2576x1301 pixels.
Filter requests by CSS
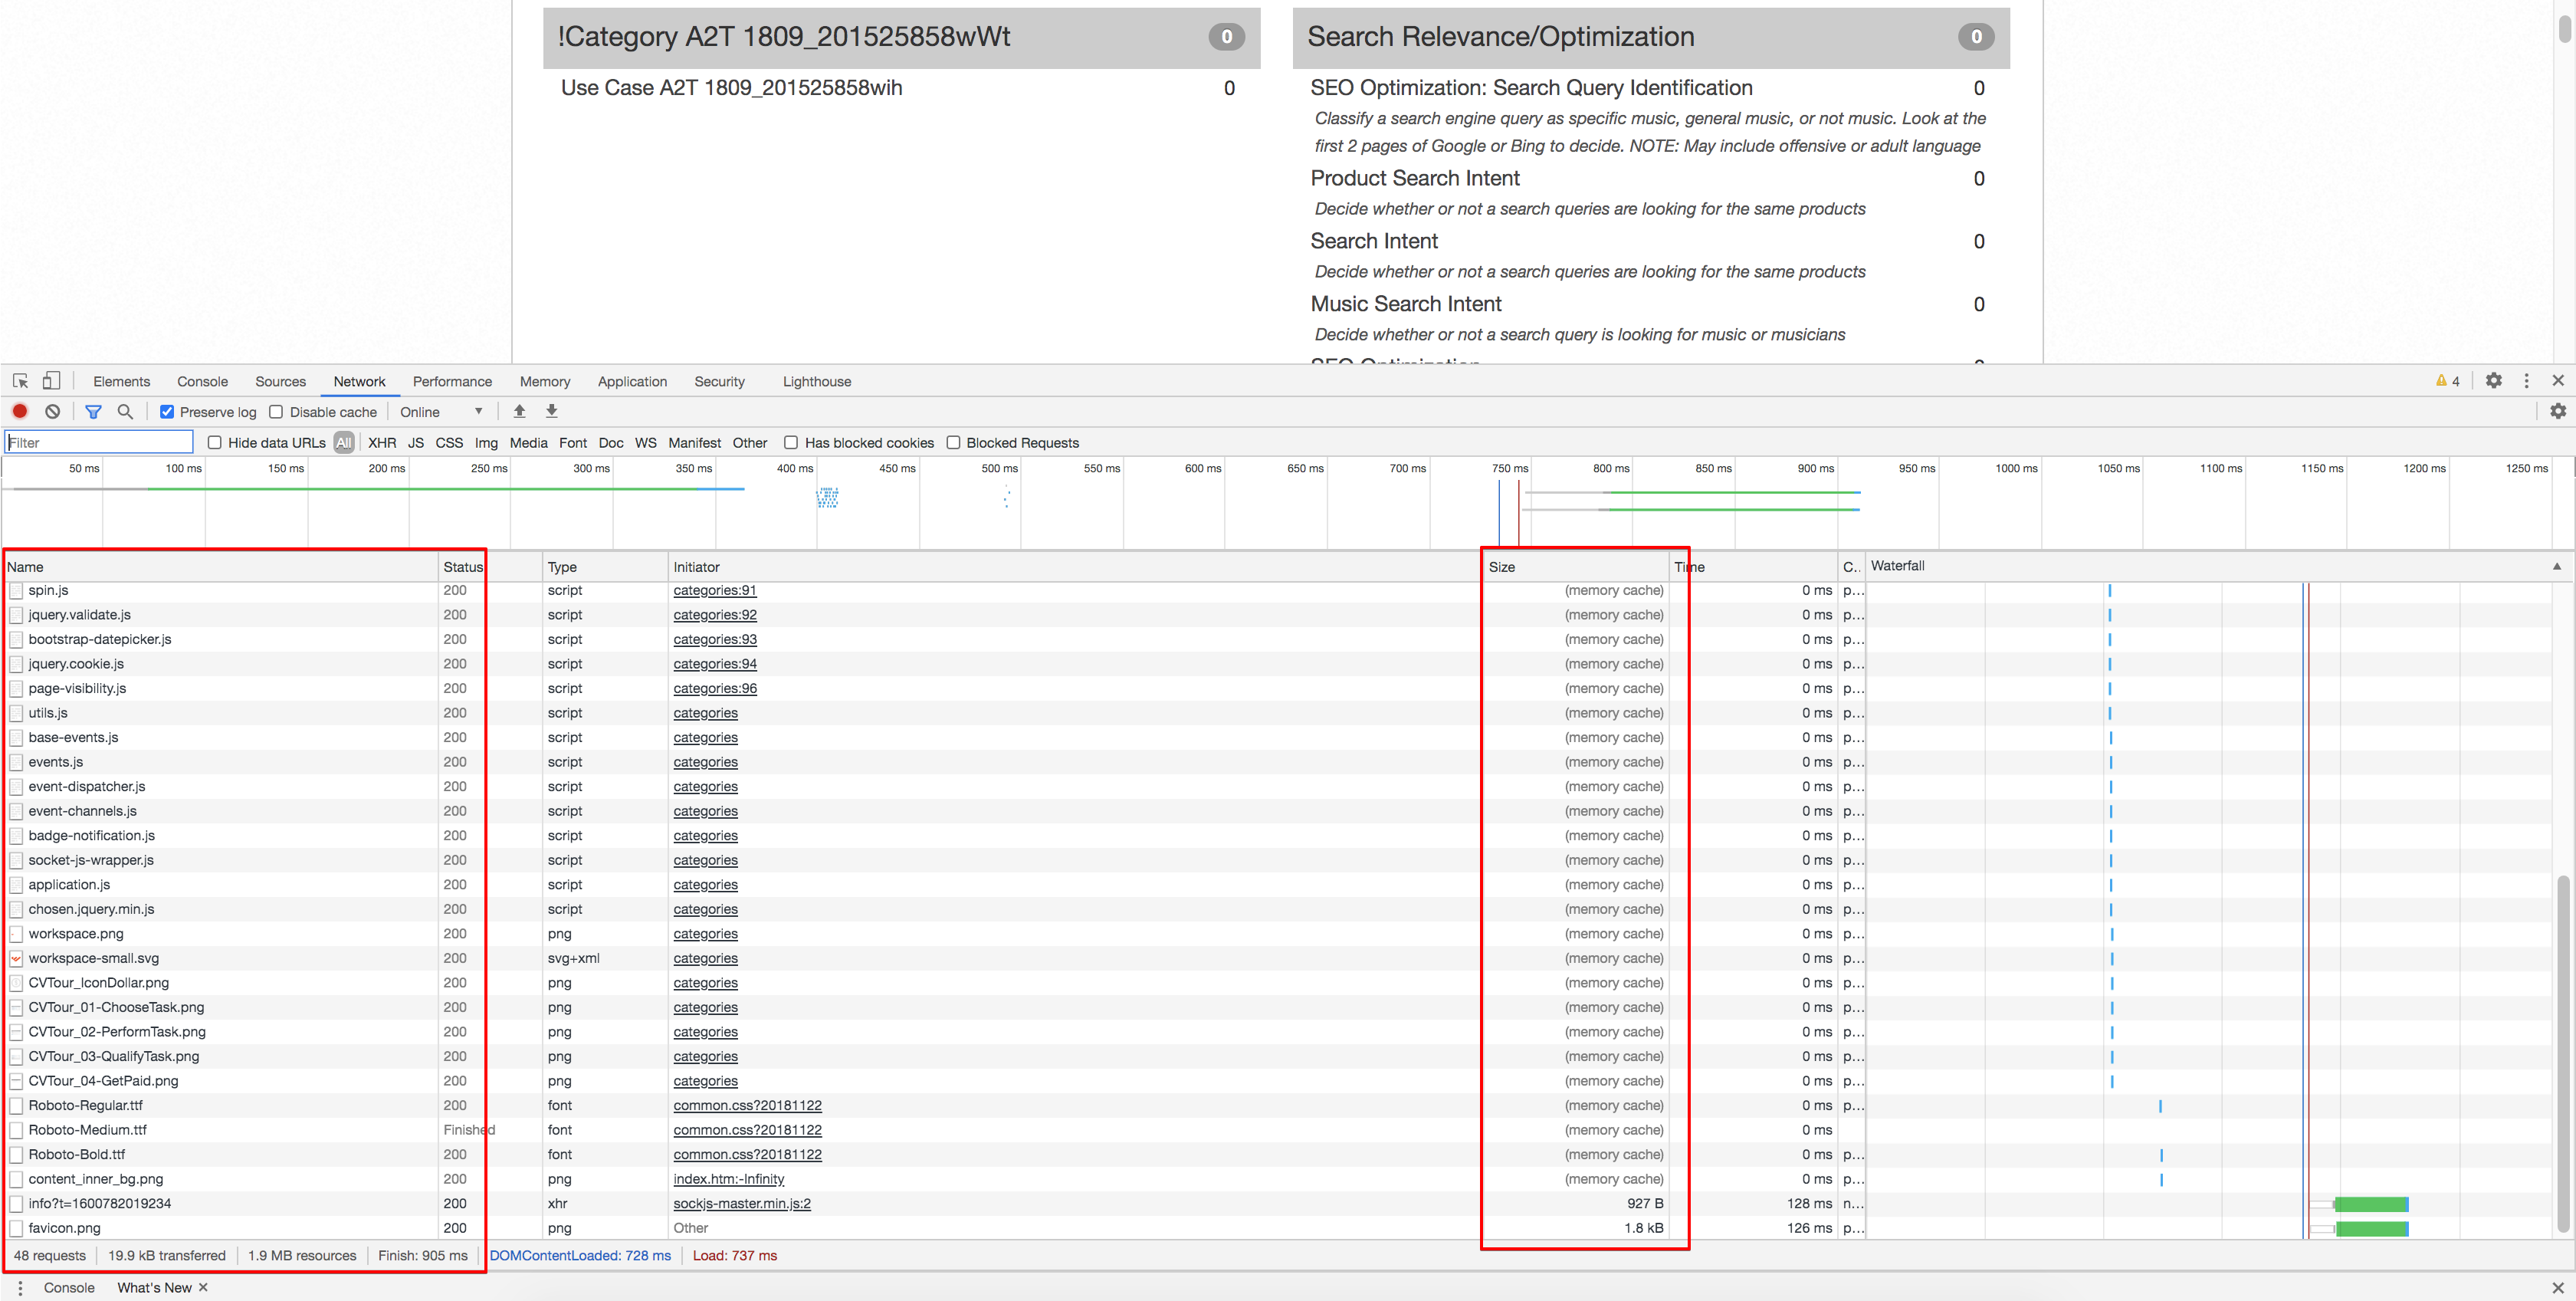(x=449, y=442)
